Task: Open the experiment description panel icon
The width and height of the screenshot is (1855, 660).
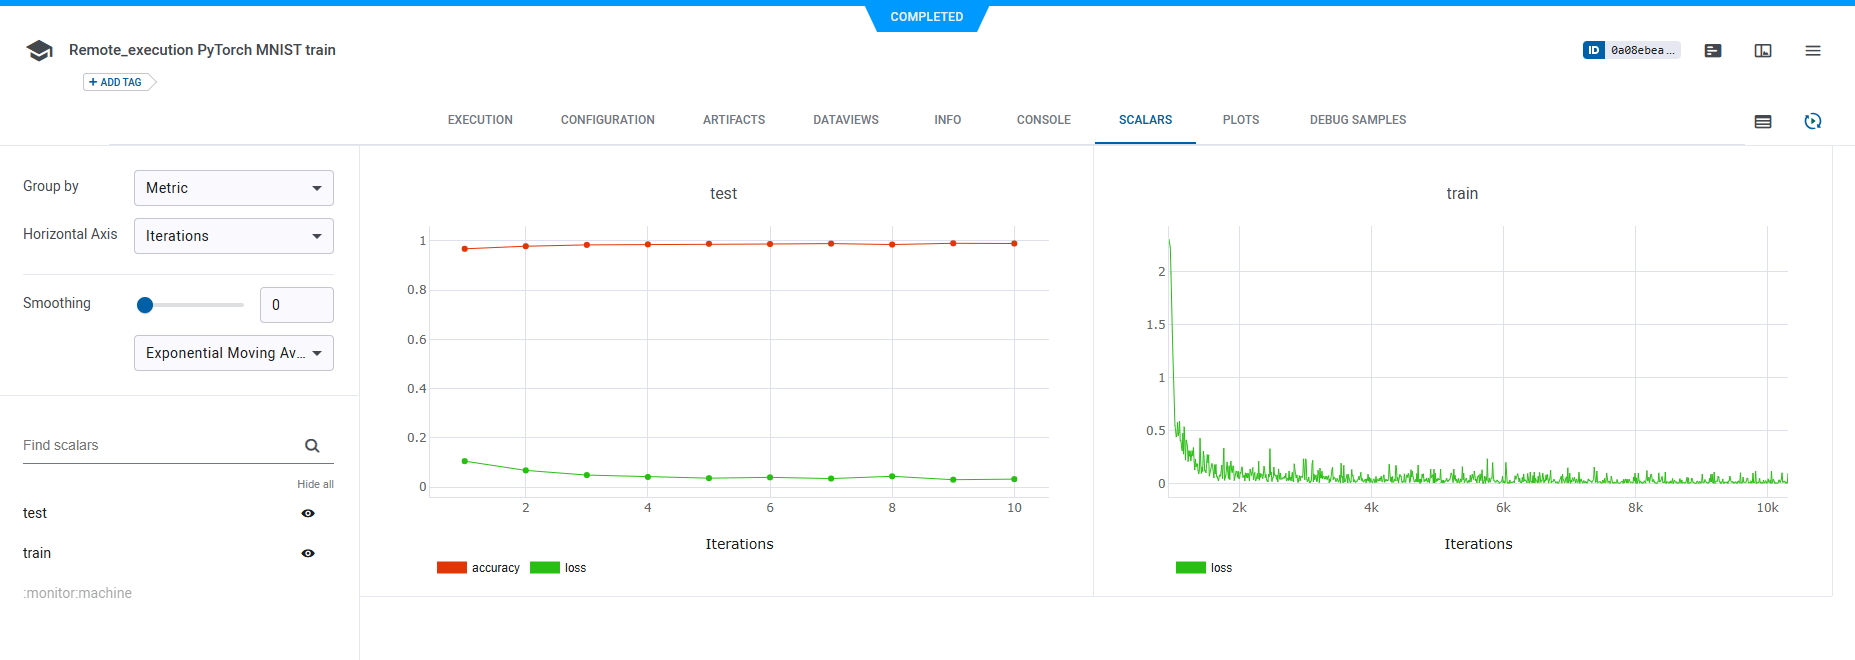Action: click(x=1713, y=51)
